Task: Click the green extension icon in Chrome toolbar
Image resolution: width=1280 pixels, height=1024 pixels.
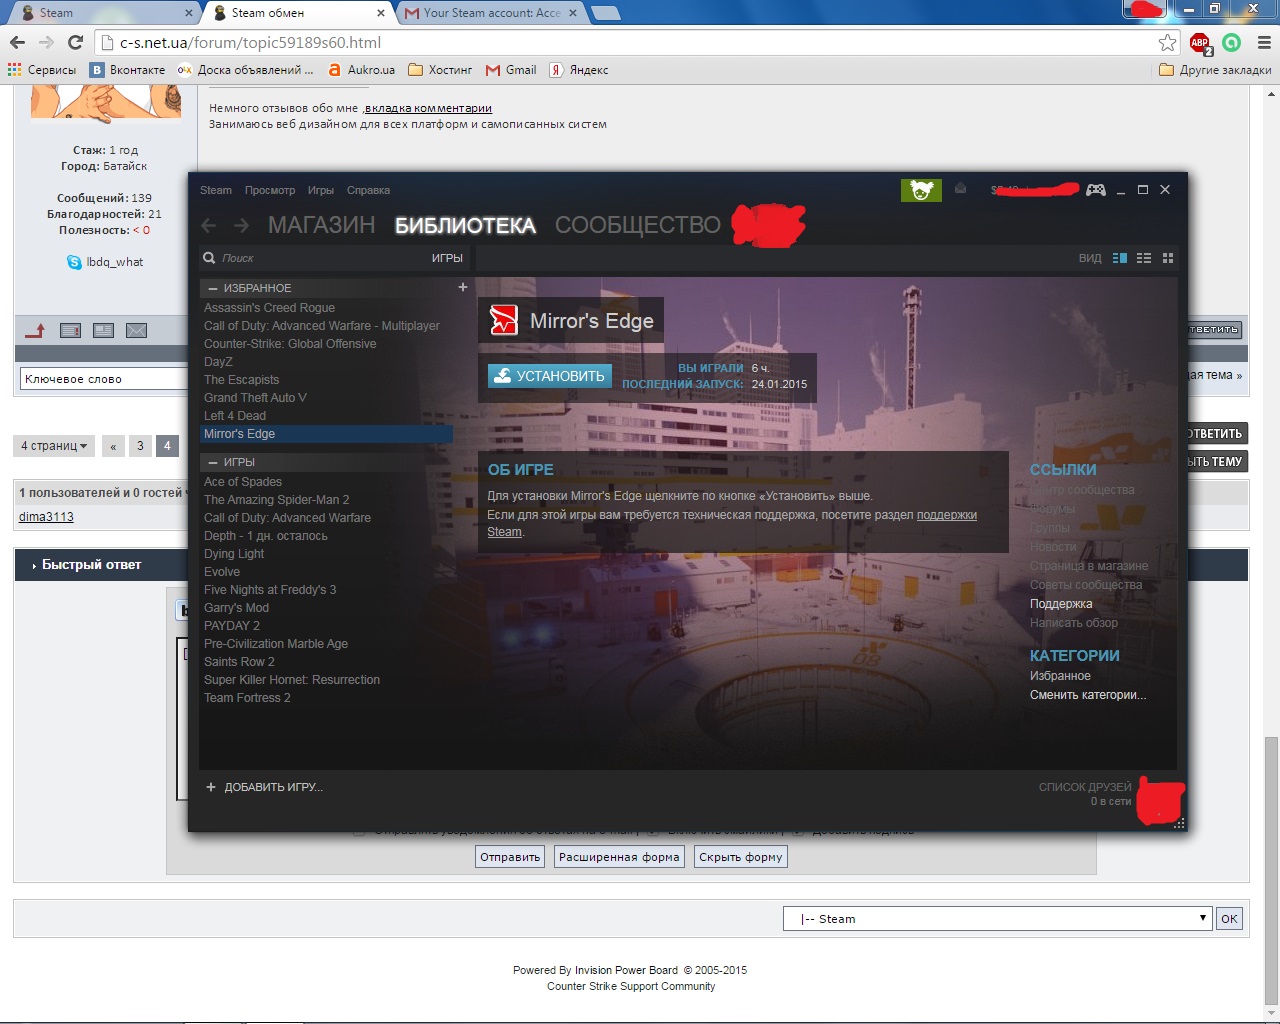Action: point(1231,42)
